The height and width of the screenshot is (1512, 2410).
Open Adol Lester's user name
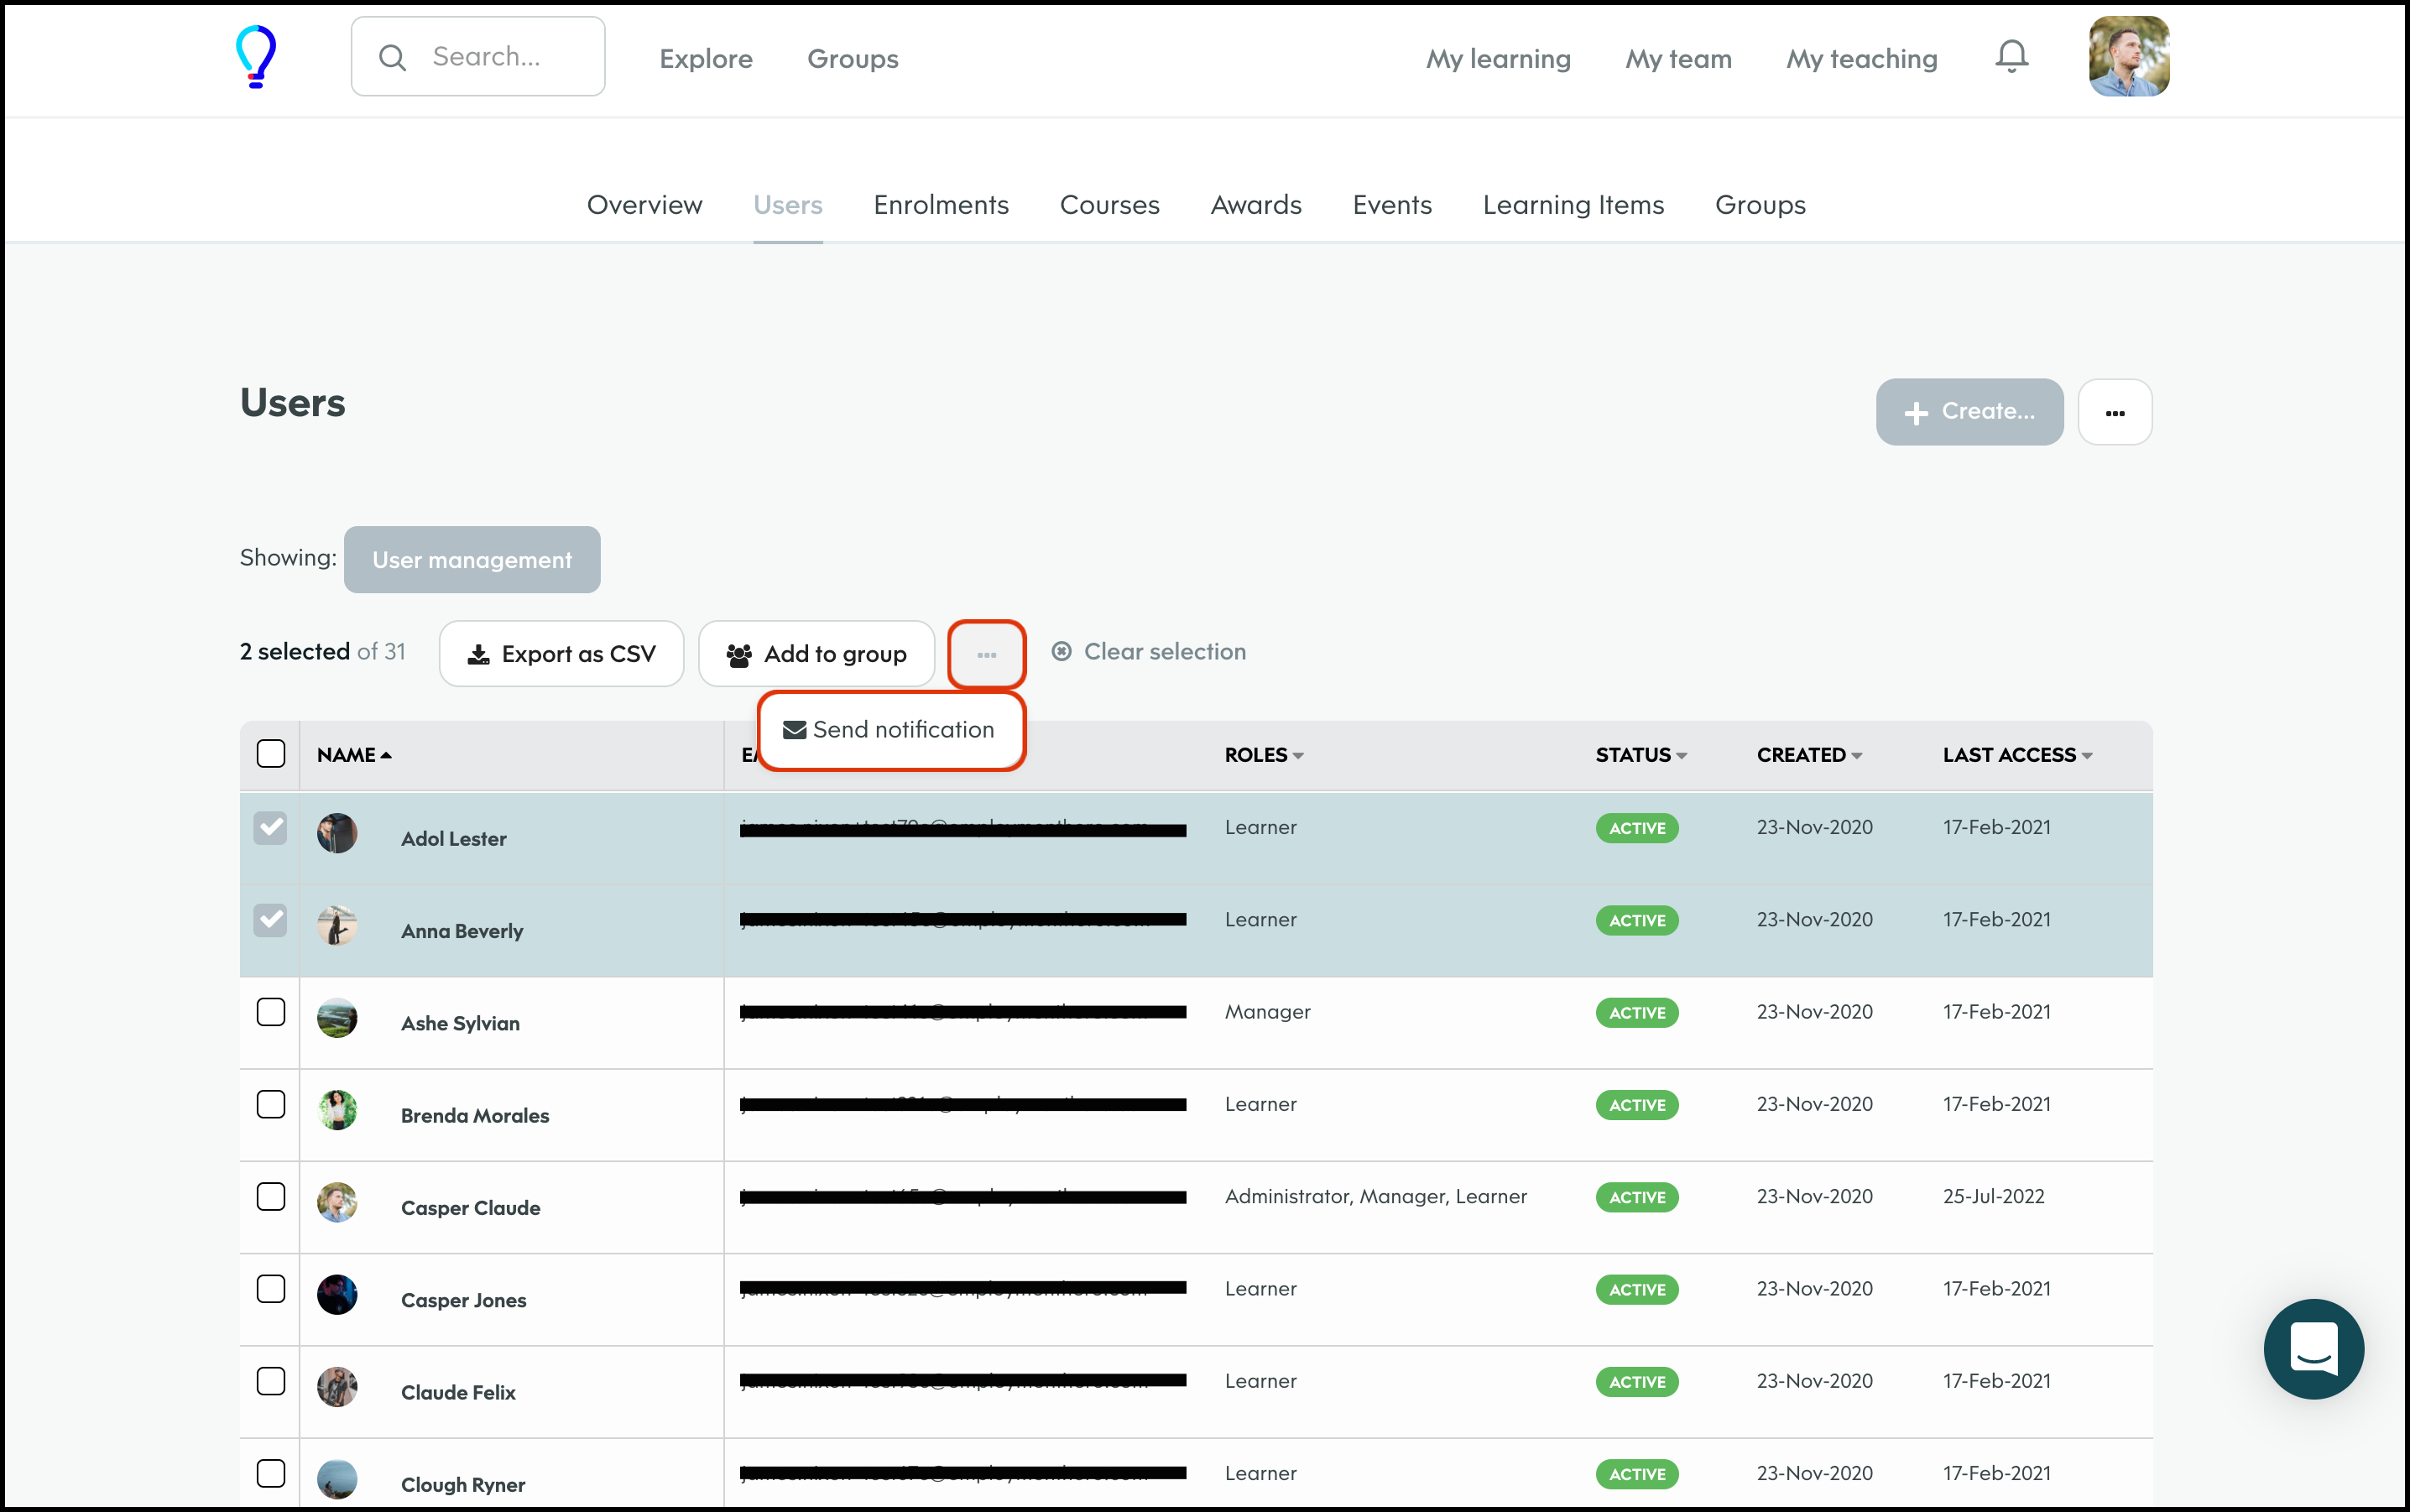pos(454,839)
